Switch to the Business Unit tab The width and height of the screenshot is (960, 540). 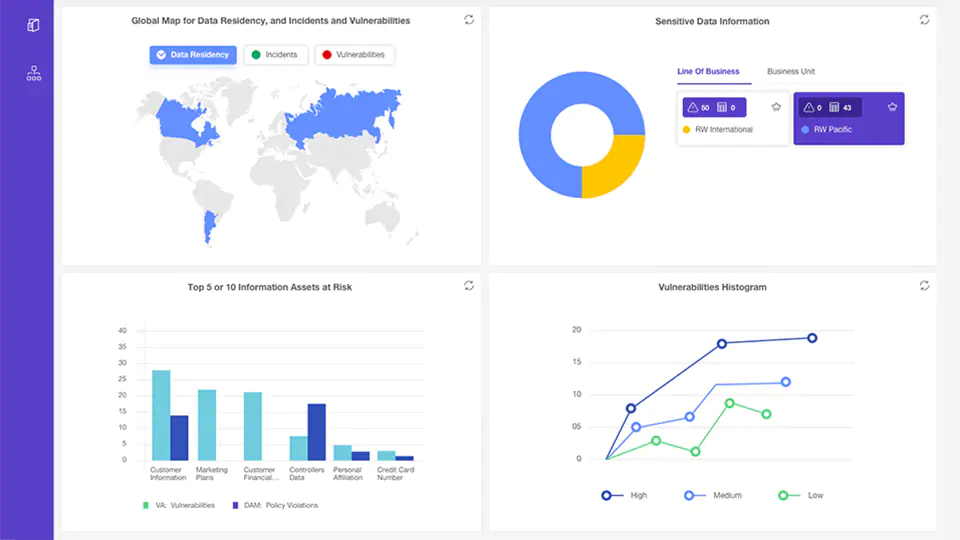pyautogui.click(x=790, y=72)
